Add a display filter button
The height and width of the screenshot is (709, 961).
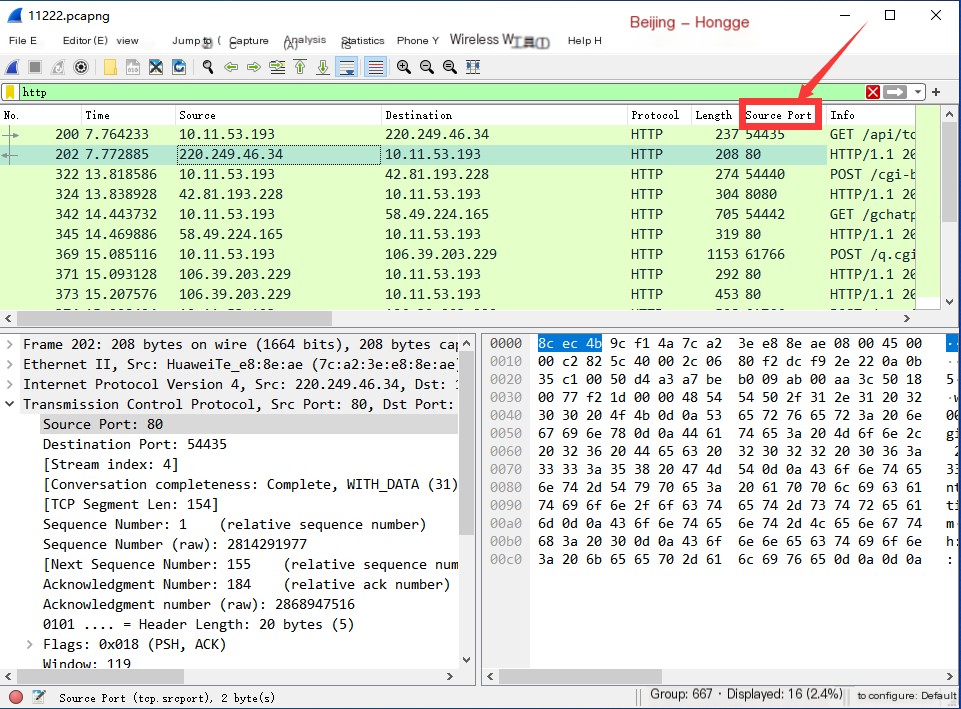(936, 92)
